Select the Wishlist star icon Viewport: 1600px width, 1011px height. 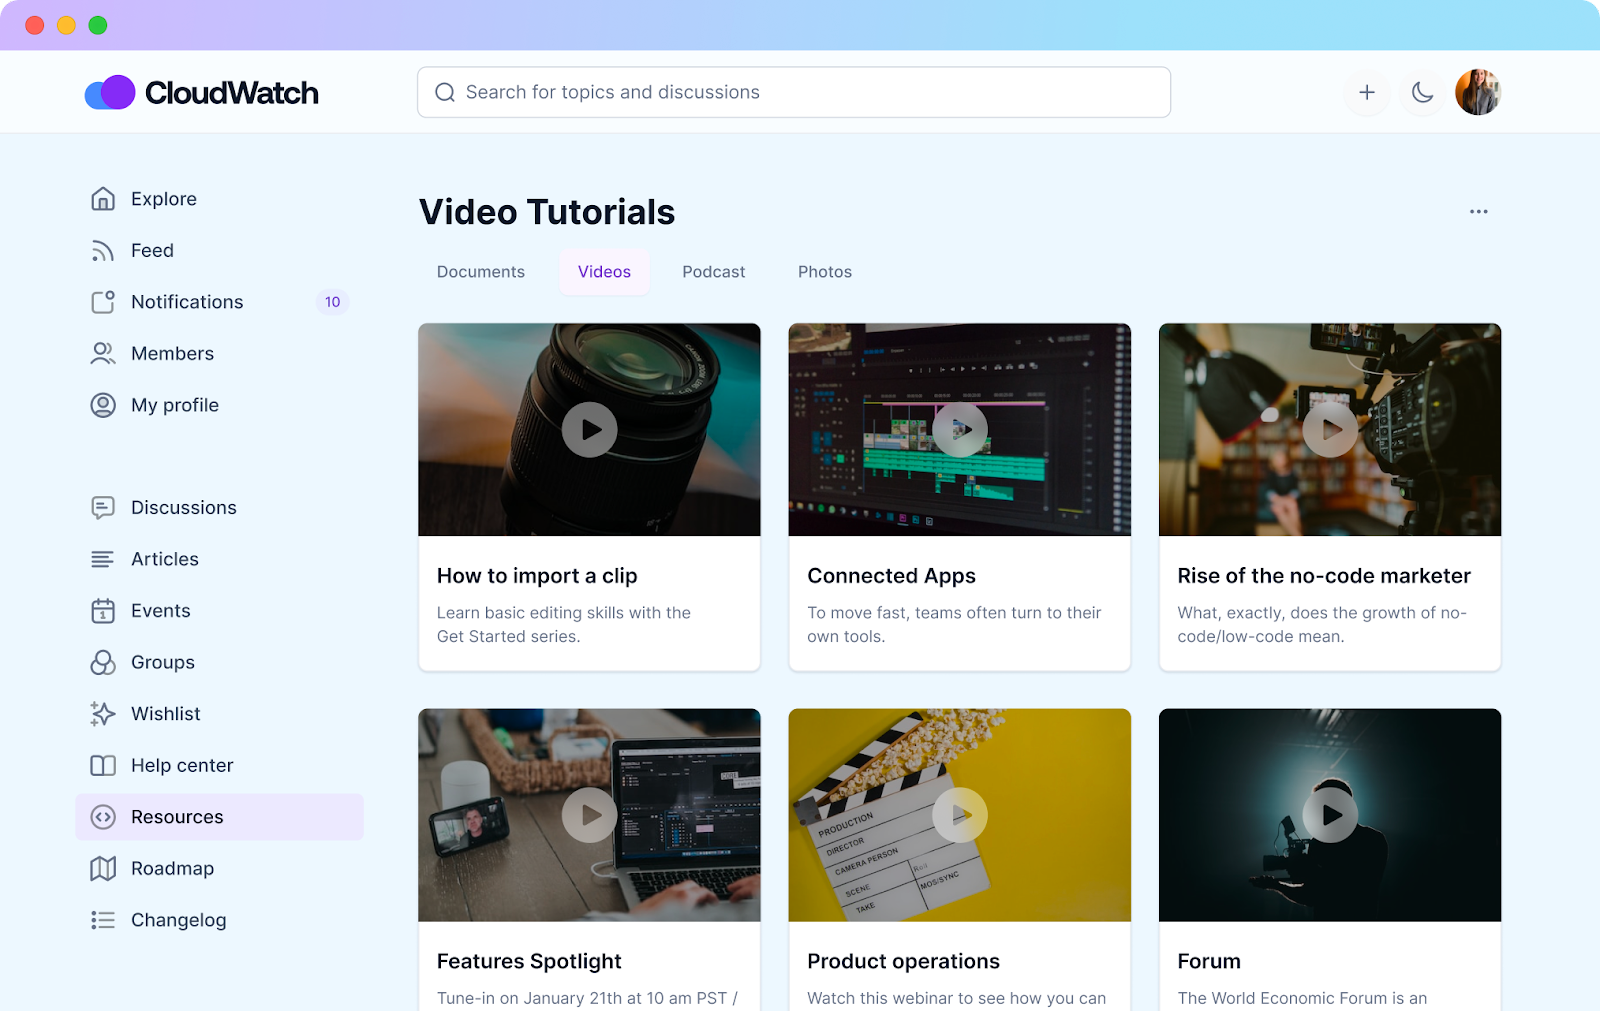(103, 713)
